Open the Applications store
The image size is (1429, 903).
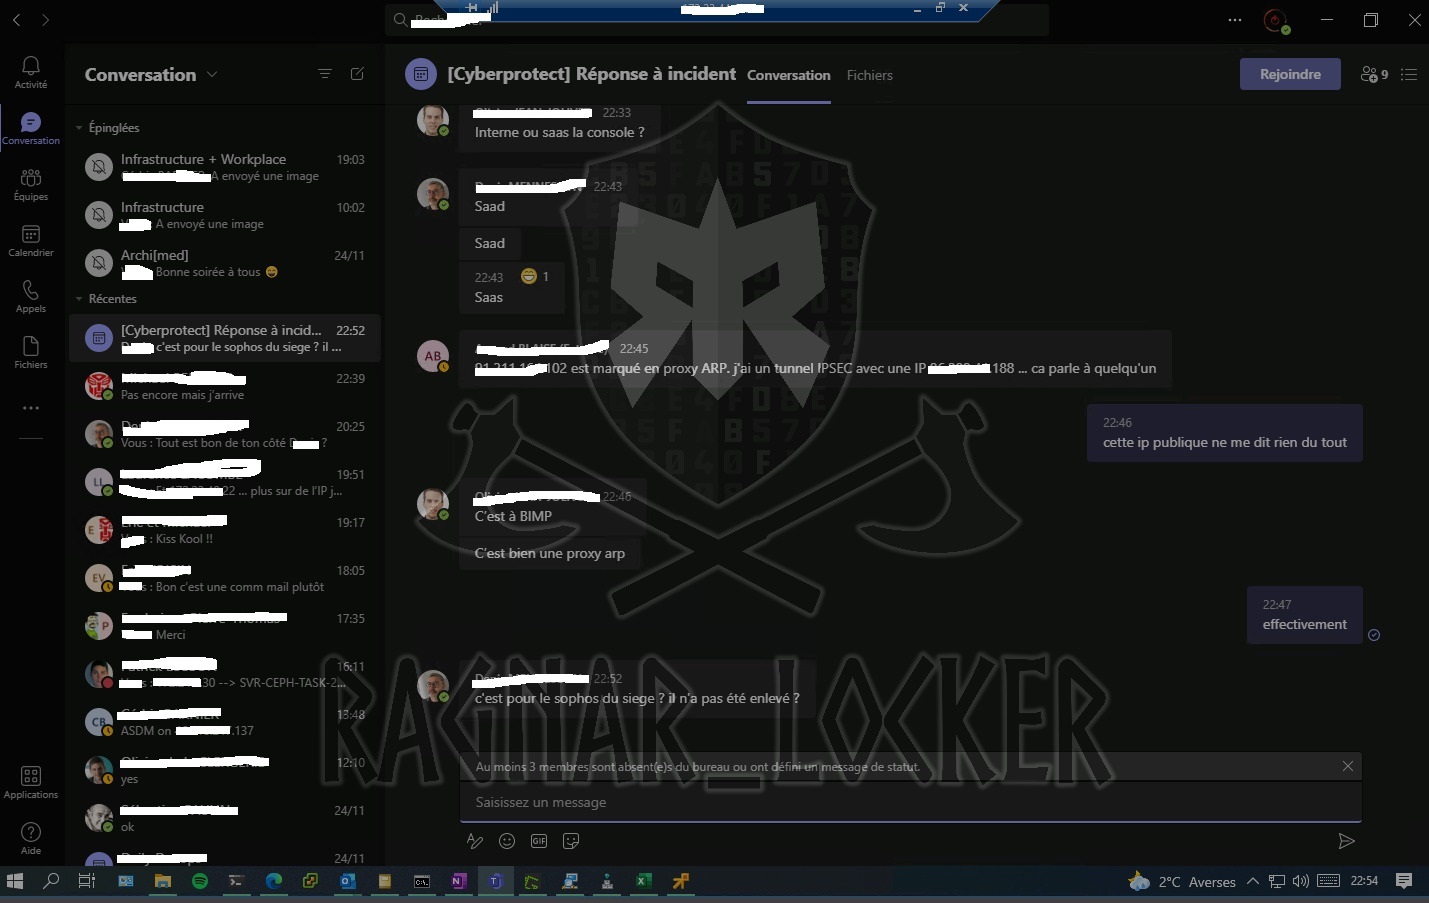click(31, 782)
